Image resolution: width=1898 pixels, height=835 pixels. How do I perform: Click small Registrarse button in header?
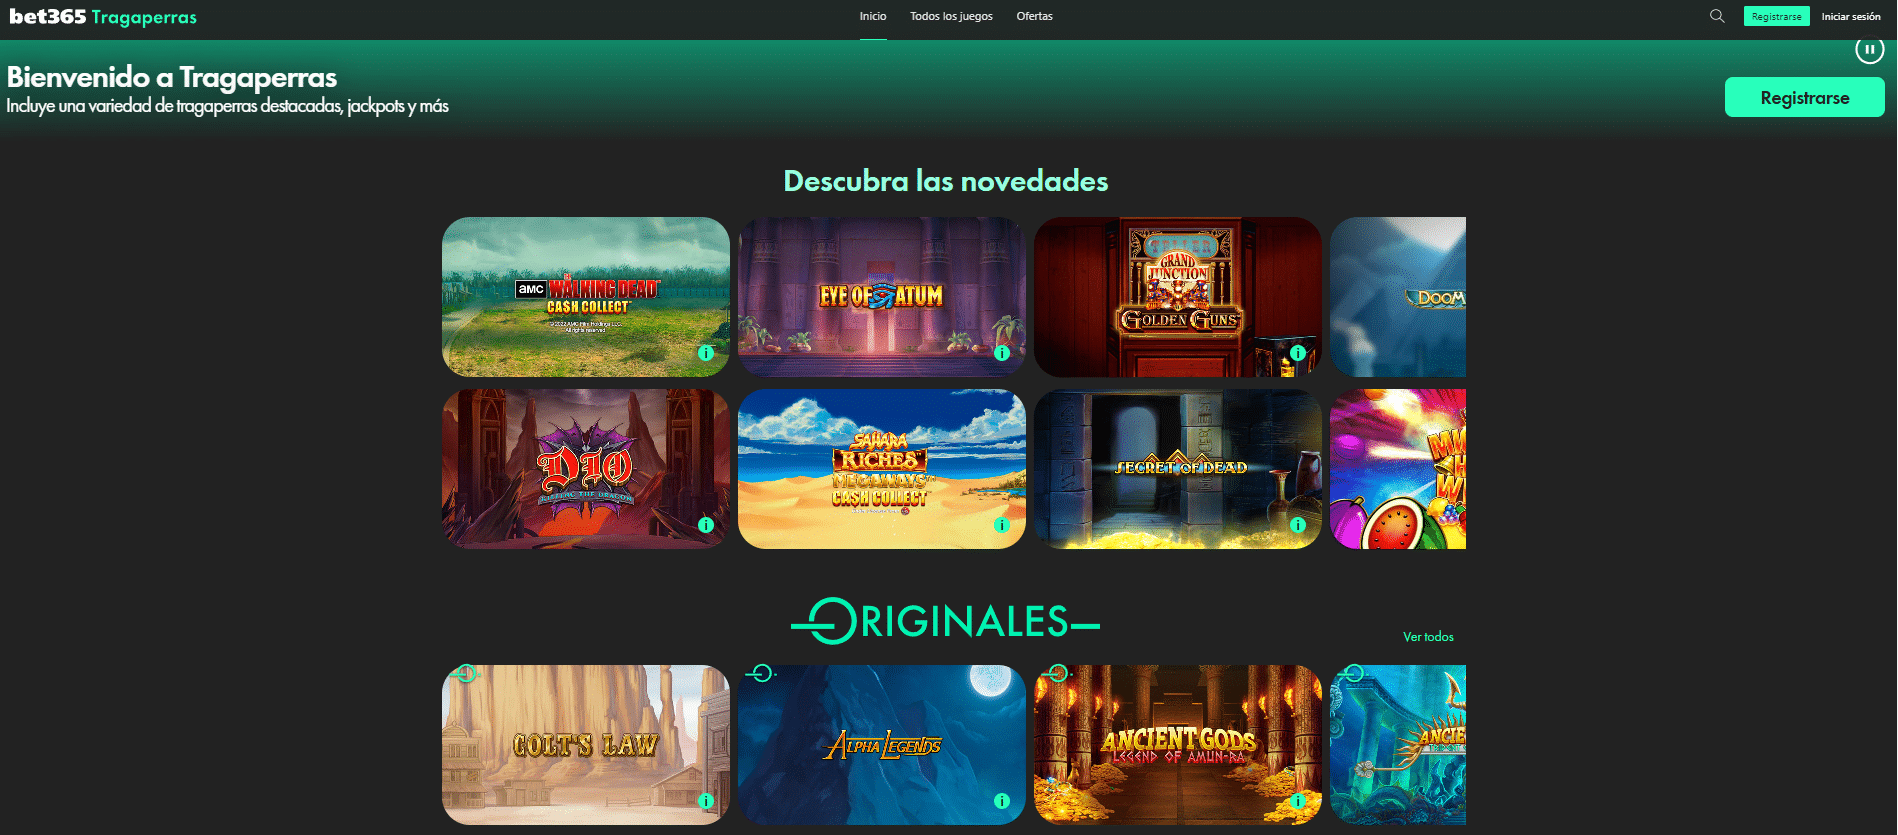pyautogui.click(x=1777, y=16)
